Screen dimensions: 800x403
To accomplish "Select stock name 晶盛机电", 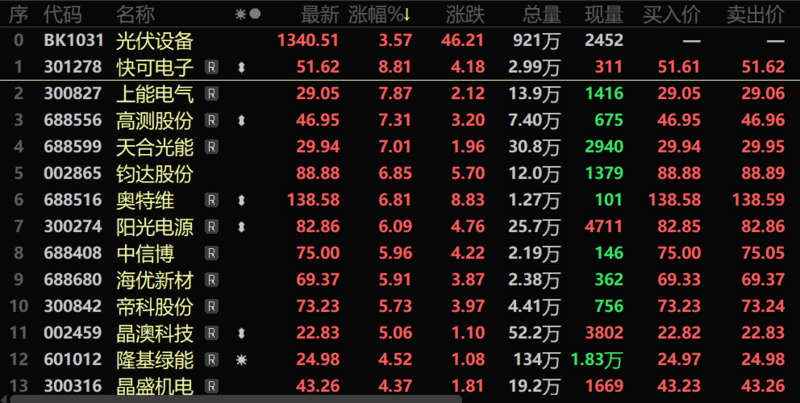I will click(155, 386).
